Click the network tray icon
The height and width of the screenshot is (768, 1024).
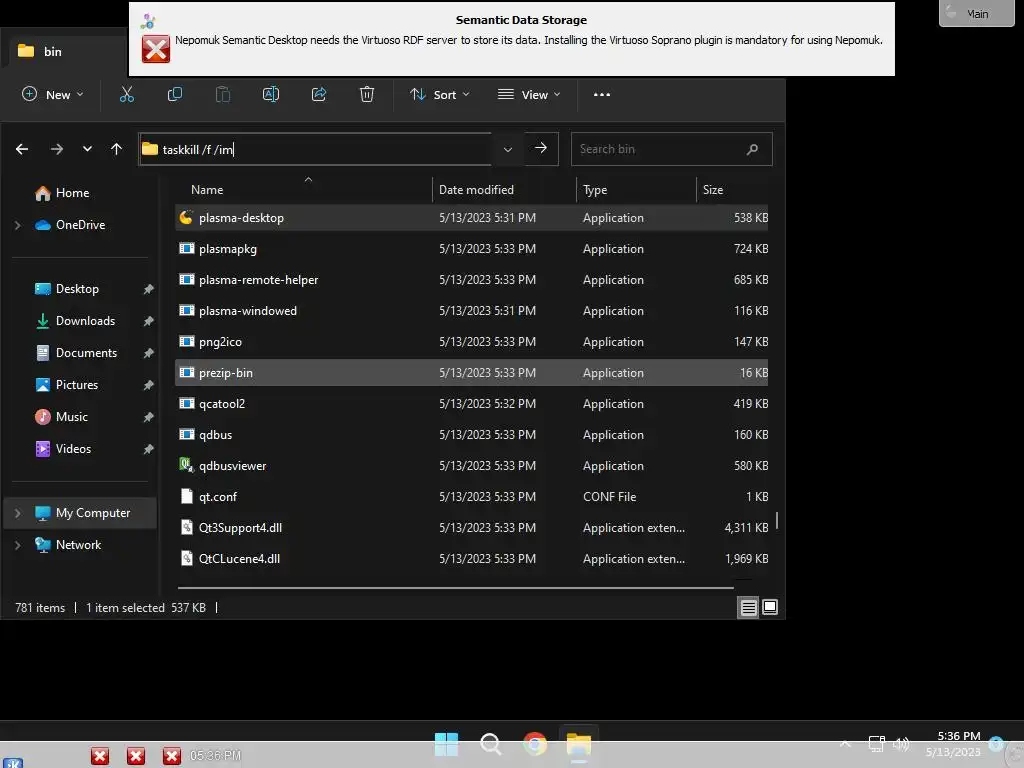point(876,744)
